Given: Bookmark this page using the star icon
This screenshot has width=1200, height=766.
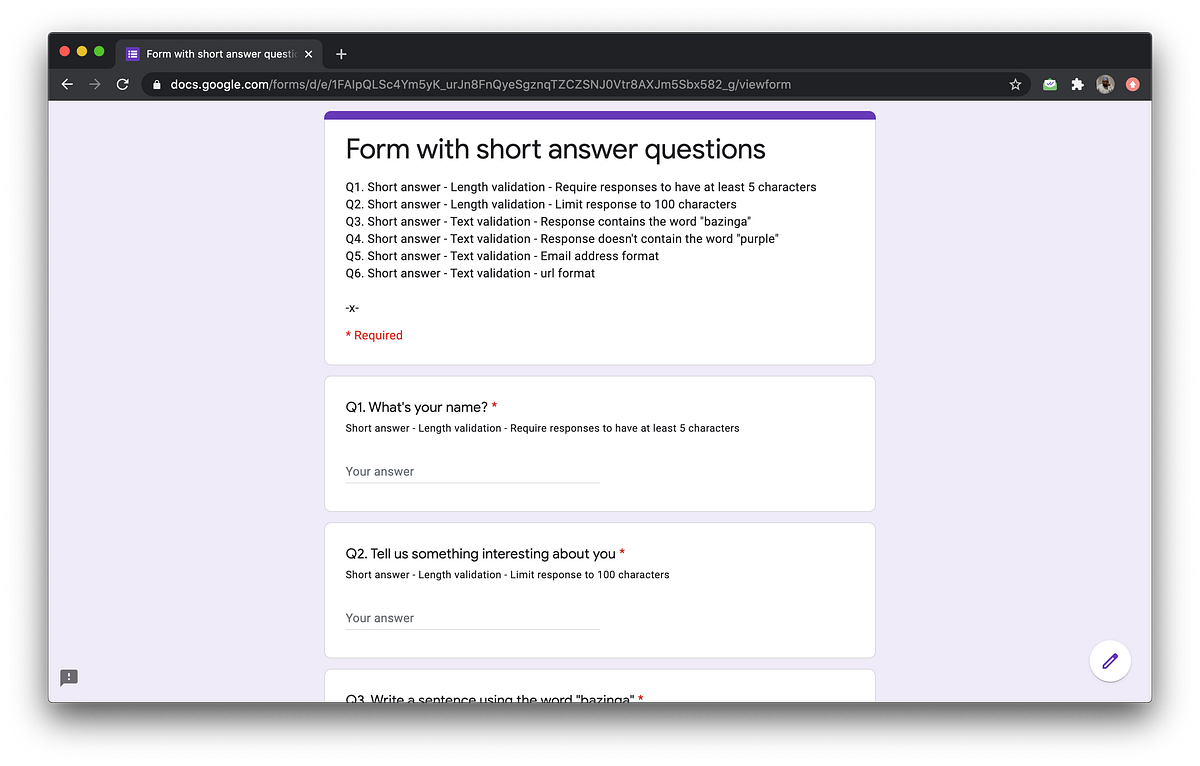Looking at the screenshot, I should (x=1015, y=84).
